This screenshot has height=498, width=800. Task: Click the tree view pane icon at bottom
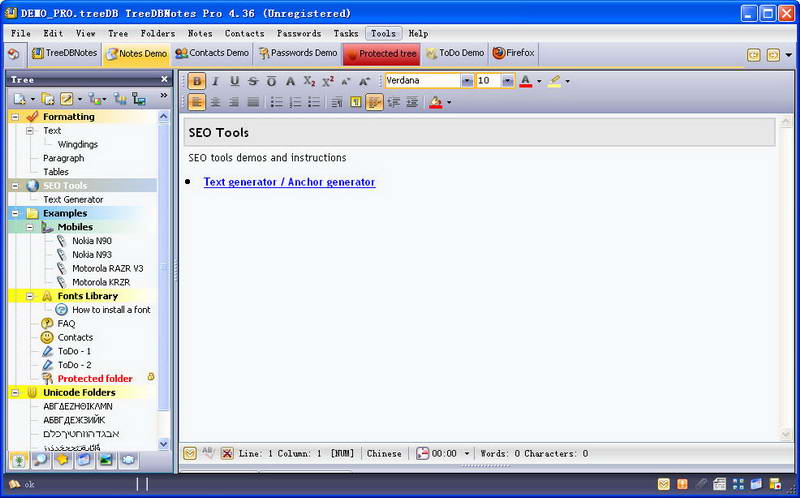pyautogui.click(x=19, y=460)
